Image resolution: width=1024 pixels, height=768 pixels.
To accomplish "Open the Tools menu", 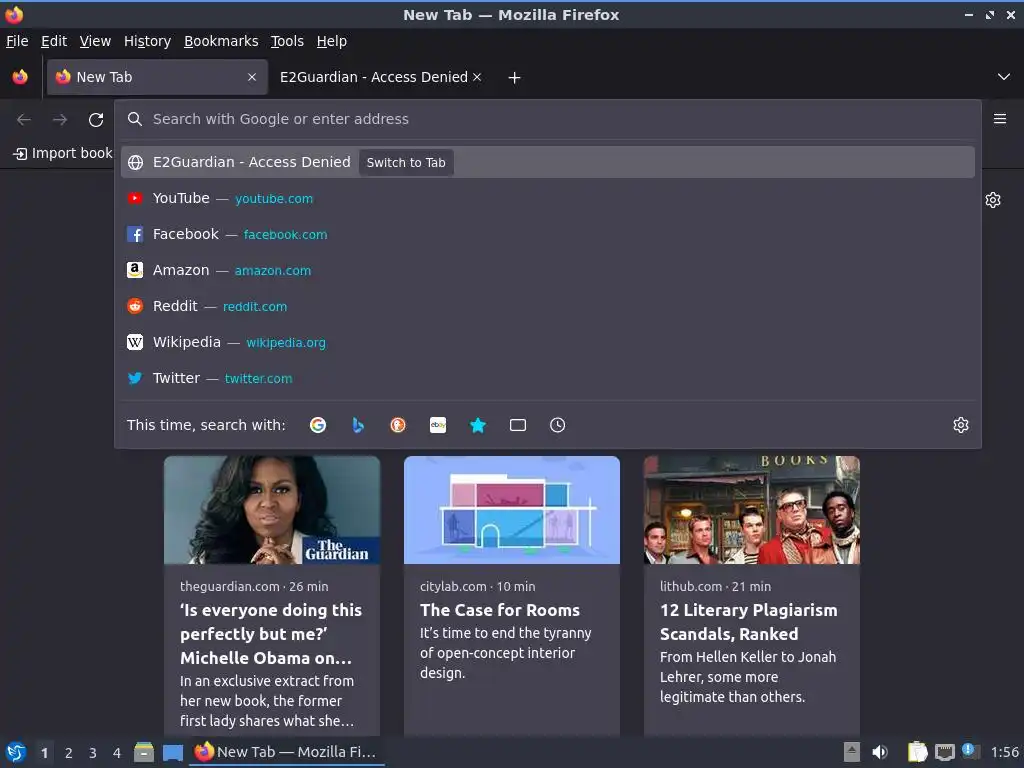I will tap(287, 41).
